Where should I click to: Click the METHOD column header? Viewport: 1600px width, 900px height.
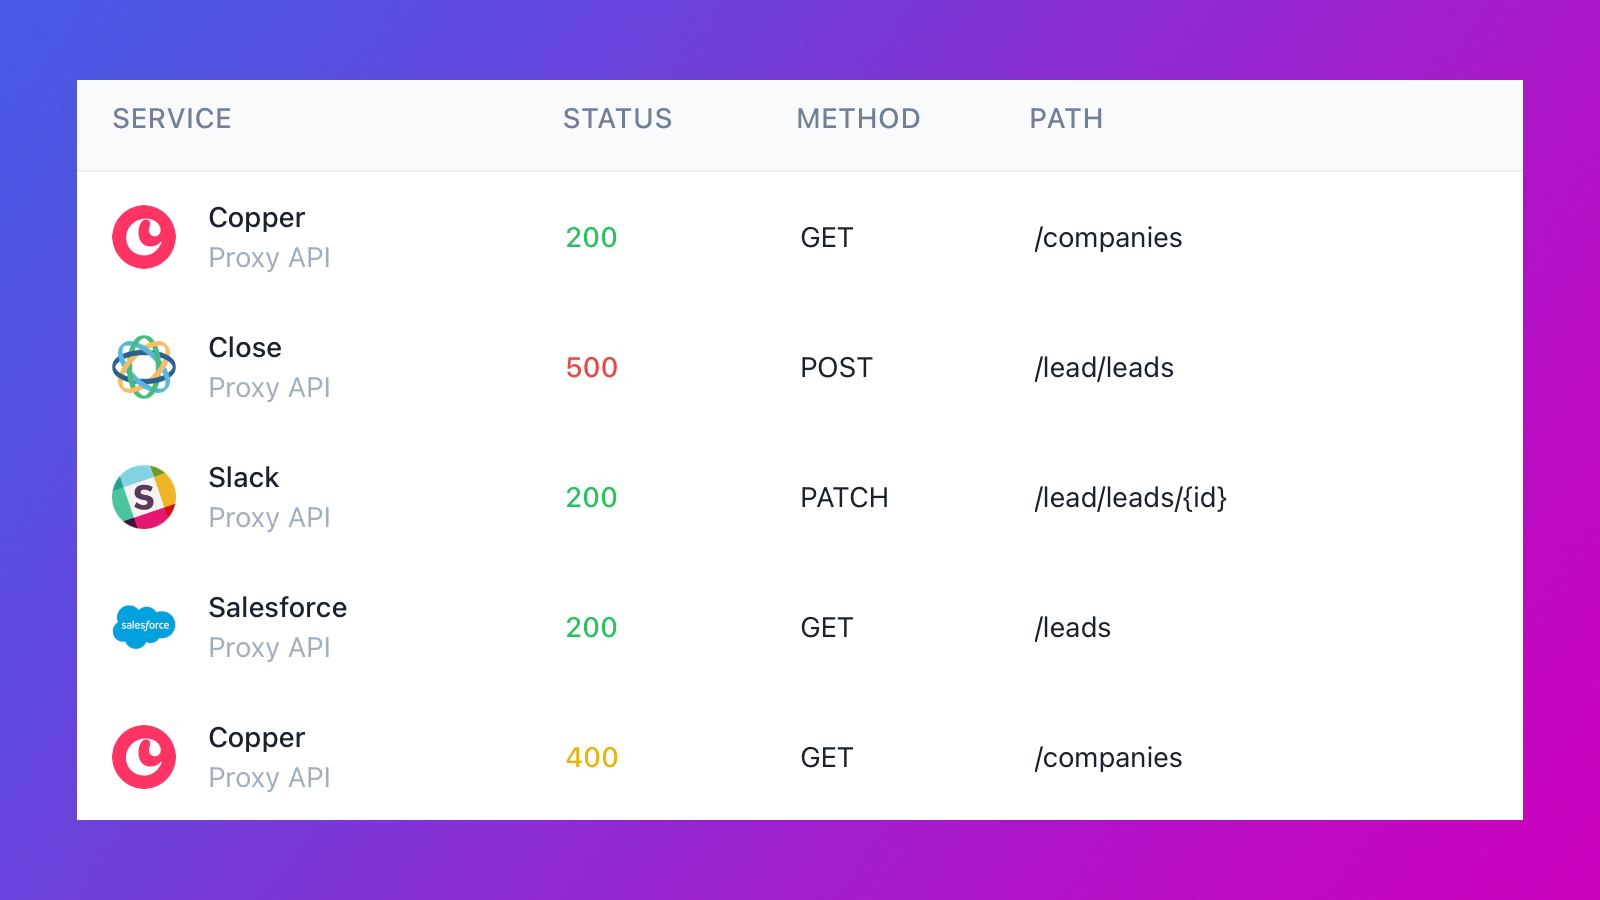click(x=857, y=118)
